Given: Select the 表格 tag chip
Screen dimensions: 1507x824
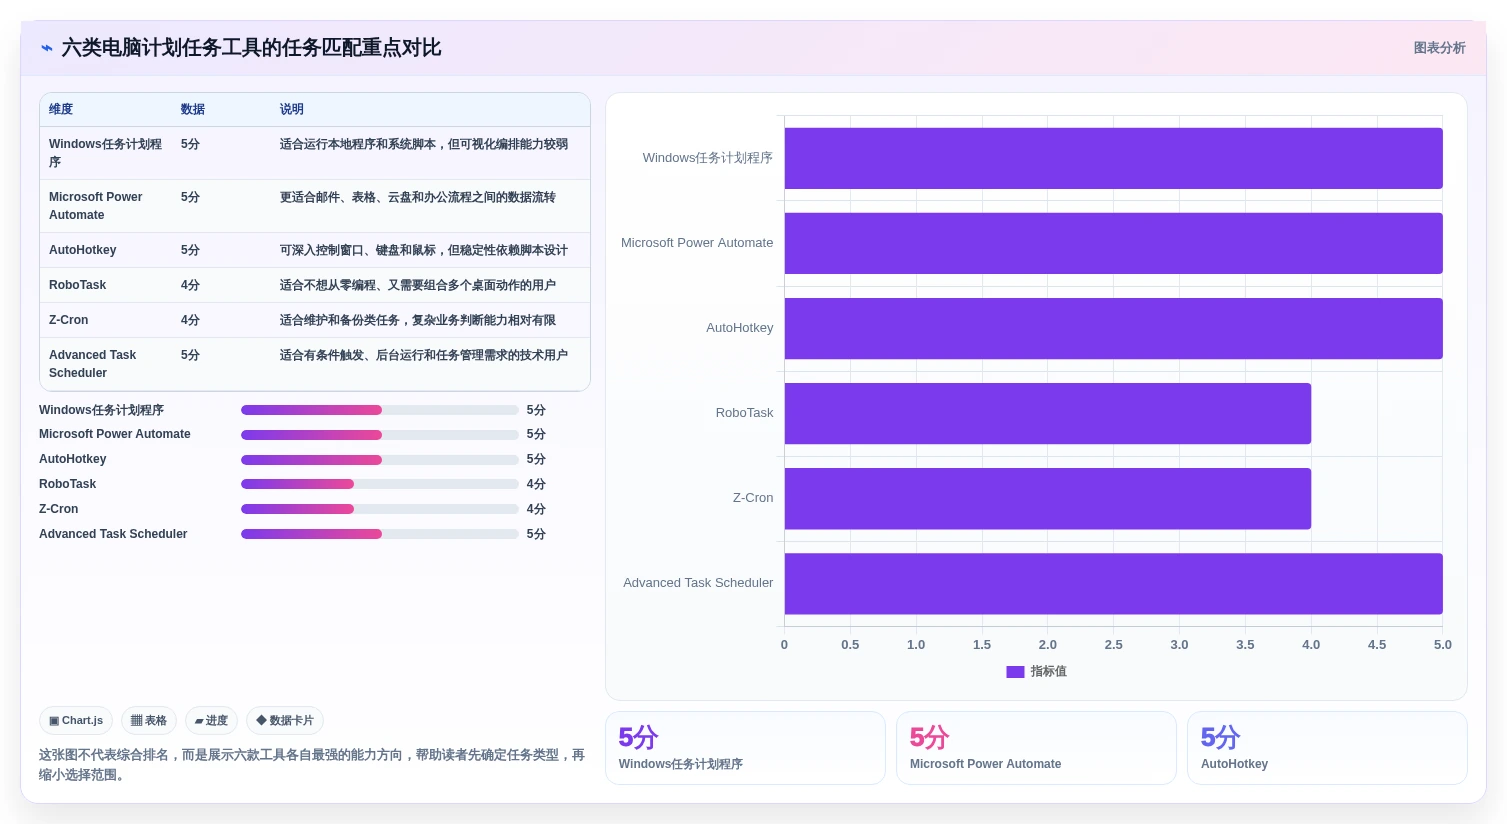Looking at the screenshot, I should [x=149, y=720].
